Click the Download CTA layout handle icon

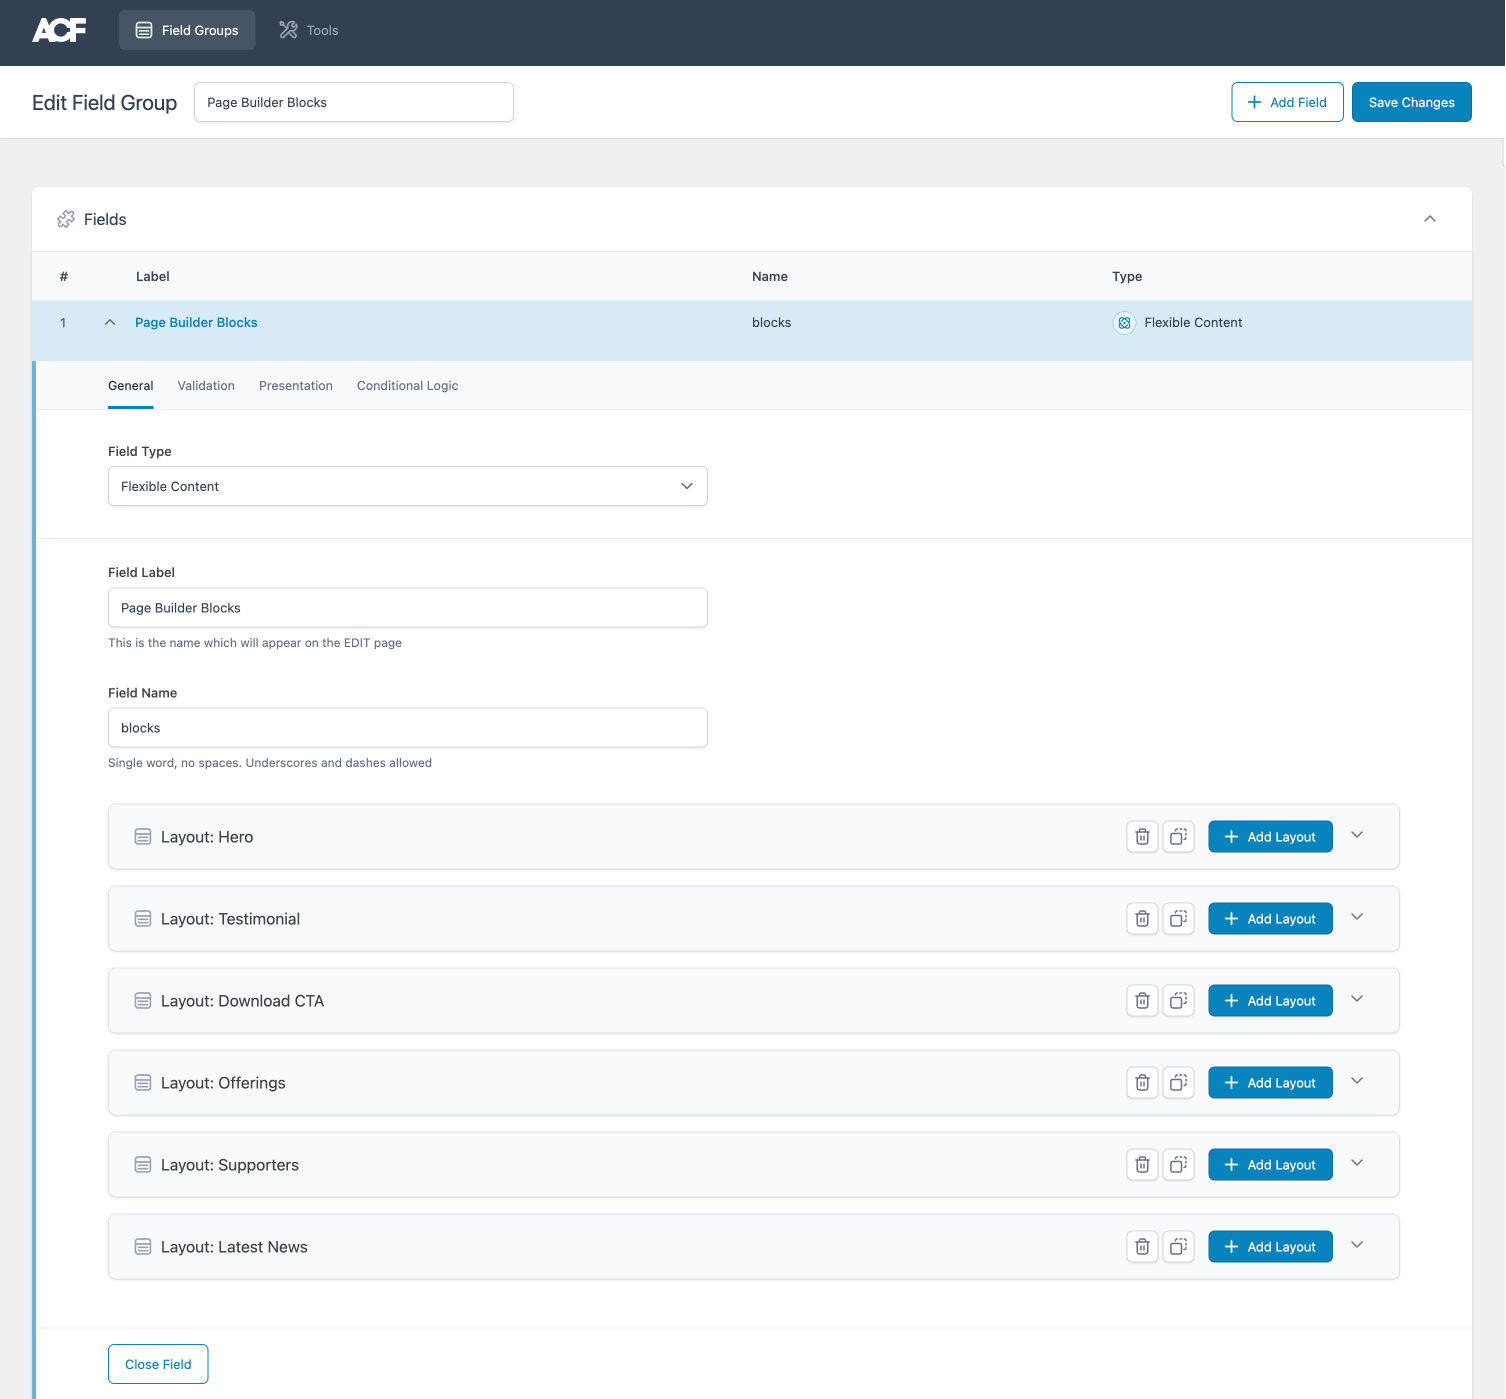point(143,1001)
